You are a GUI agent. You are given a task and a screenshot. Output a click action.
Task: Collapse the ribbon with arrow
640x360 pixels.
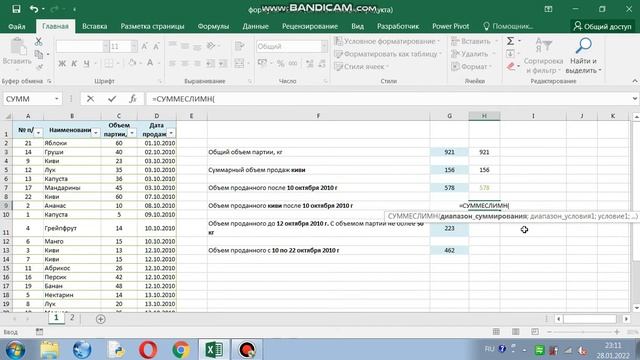pyautogui.click(x=635, y=81)
